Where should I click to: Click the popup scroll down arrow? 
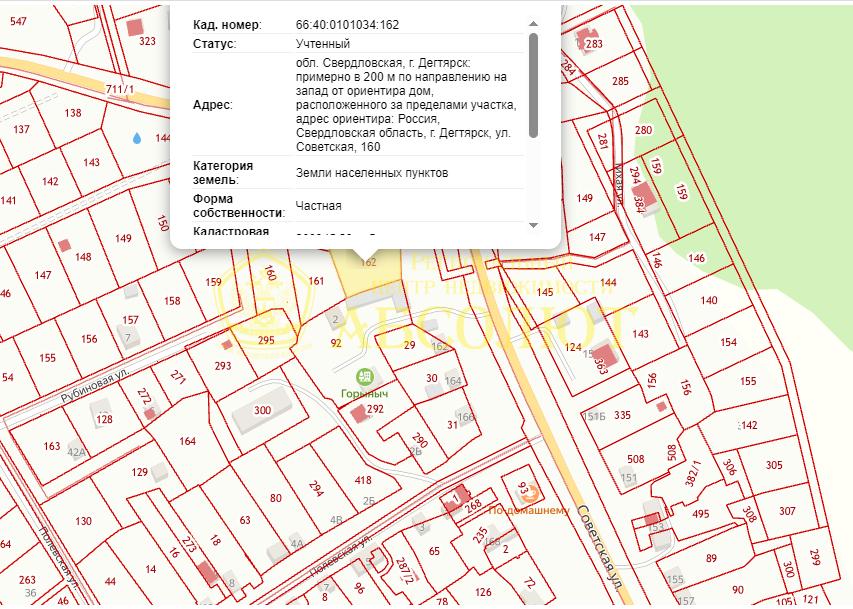coord(533,225)
